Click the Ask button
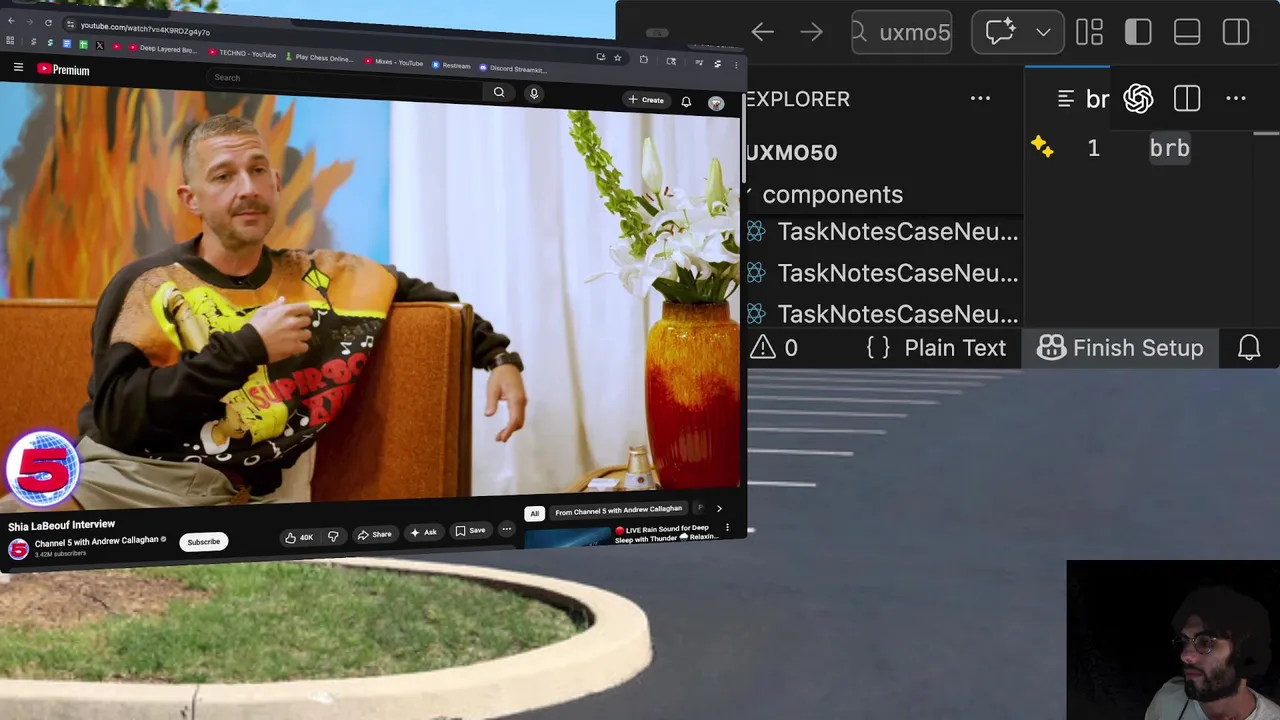 coord(423,532)
